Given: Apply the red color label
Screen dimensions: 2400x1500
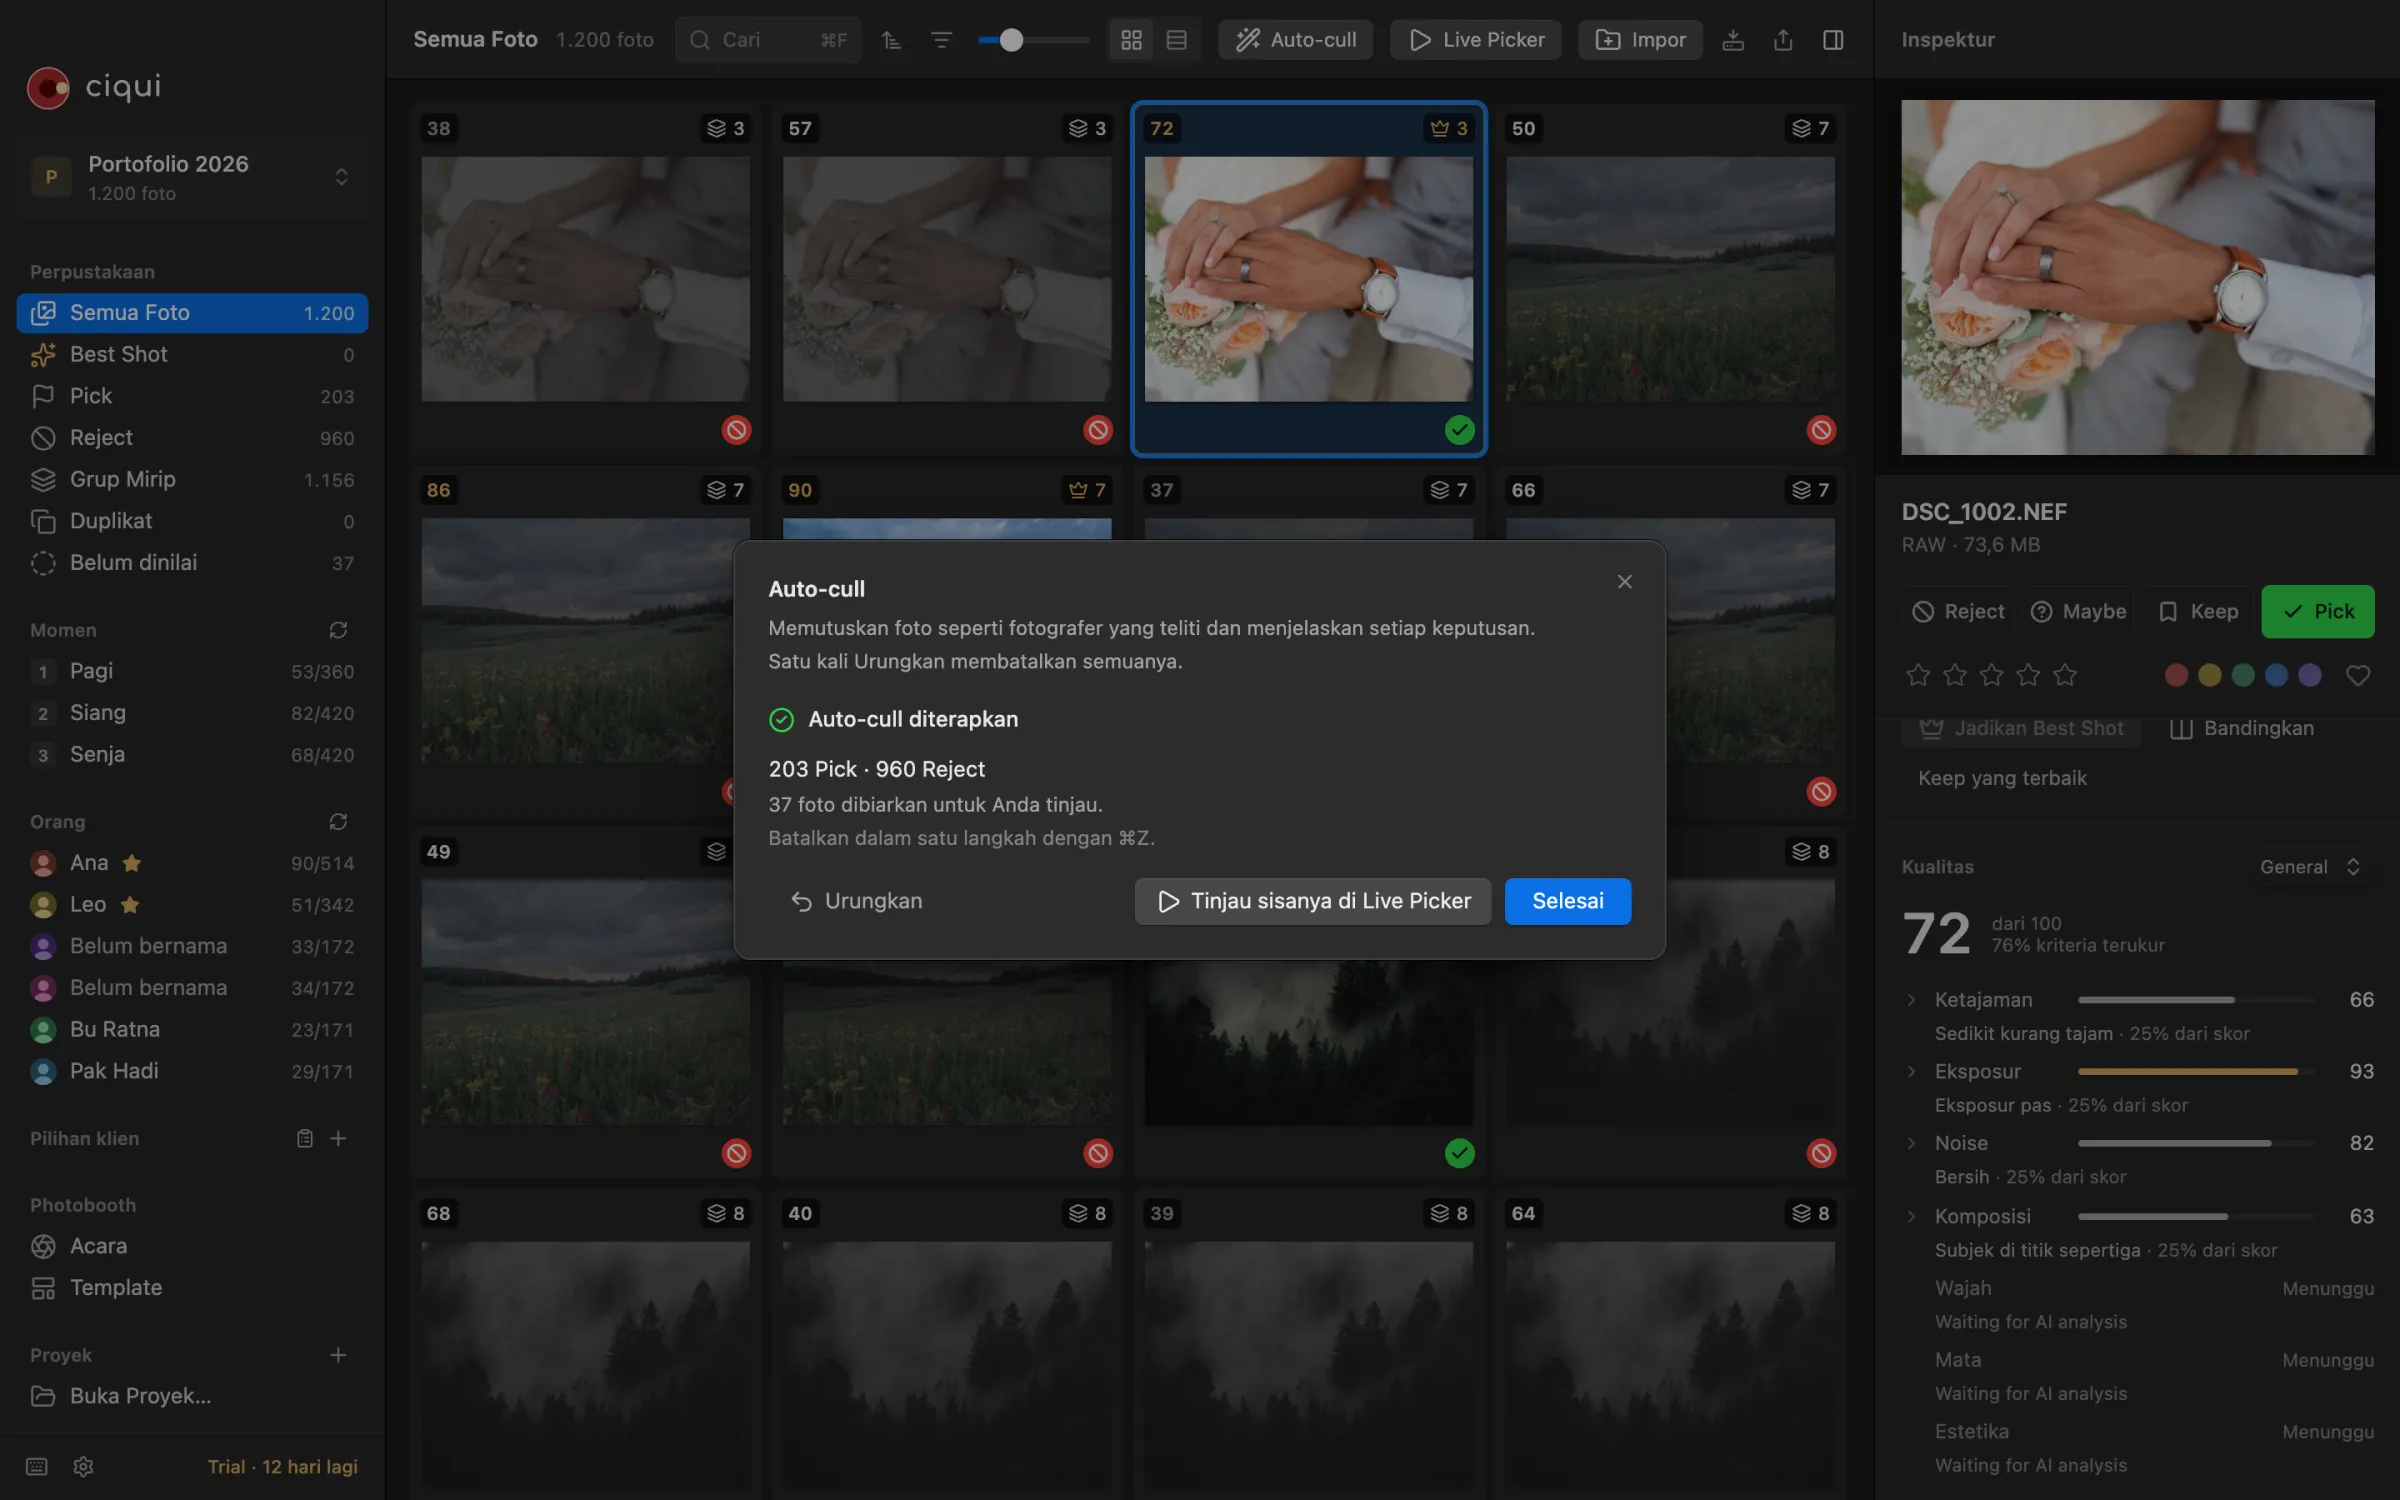Looking at the screenshot, I should [x=2175, y=675].
